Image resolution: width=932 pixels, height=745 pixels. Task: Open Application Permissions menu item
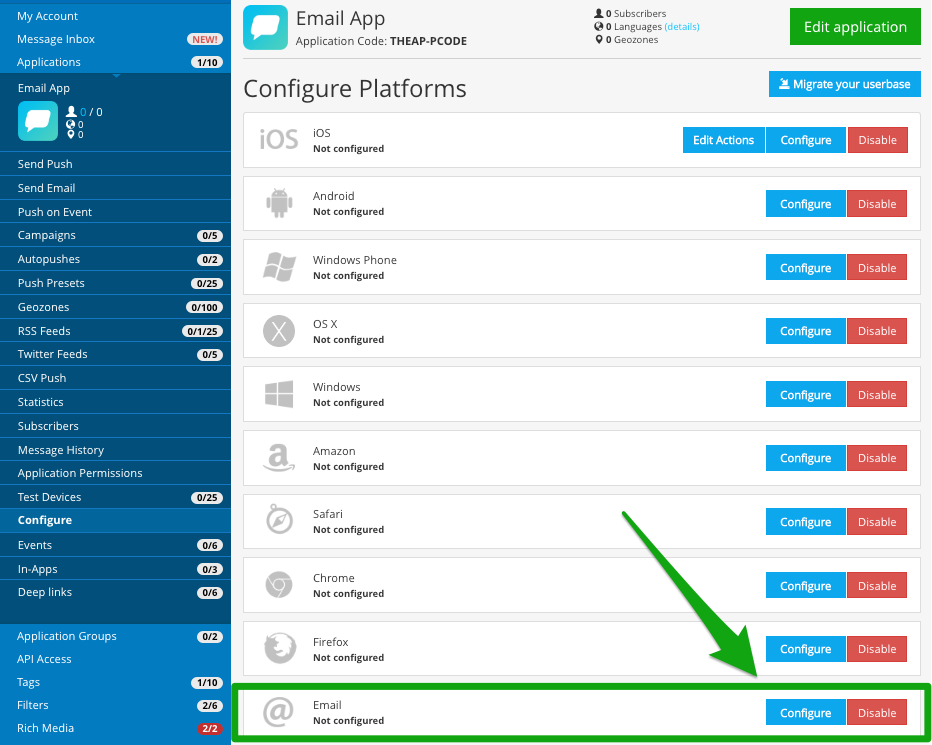coord(115,473)
